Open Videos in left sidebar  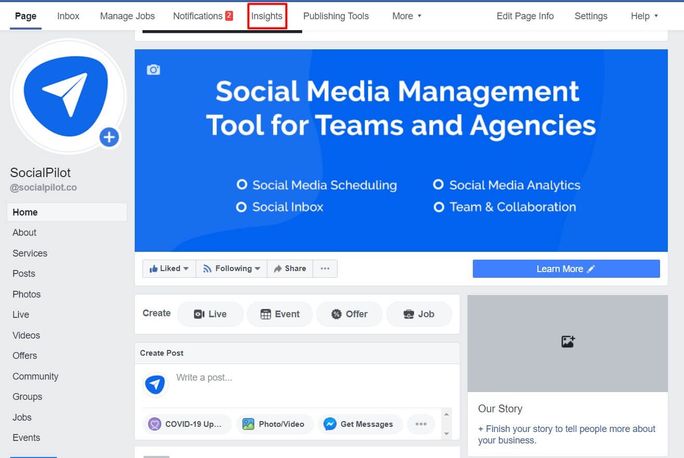[x=26, y=335]
